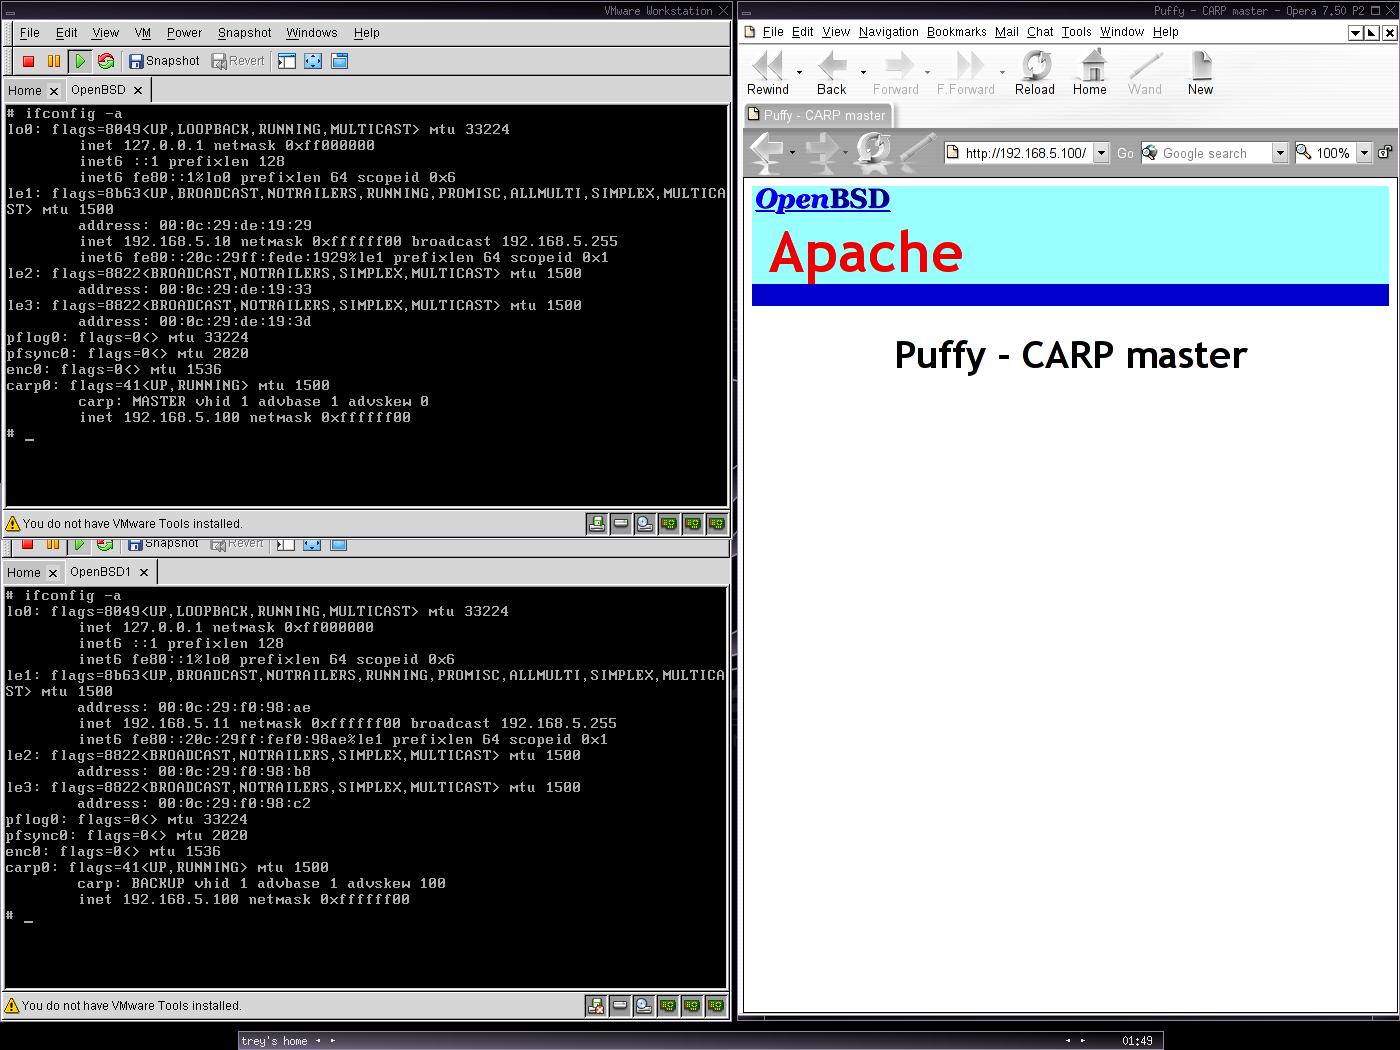Click the suspend icon in upper VMware toolbar

pos(54,61)
